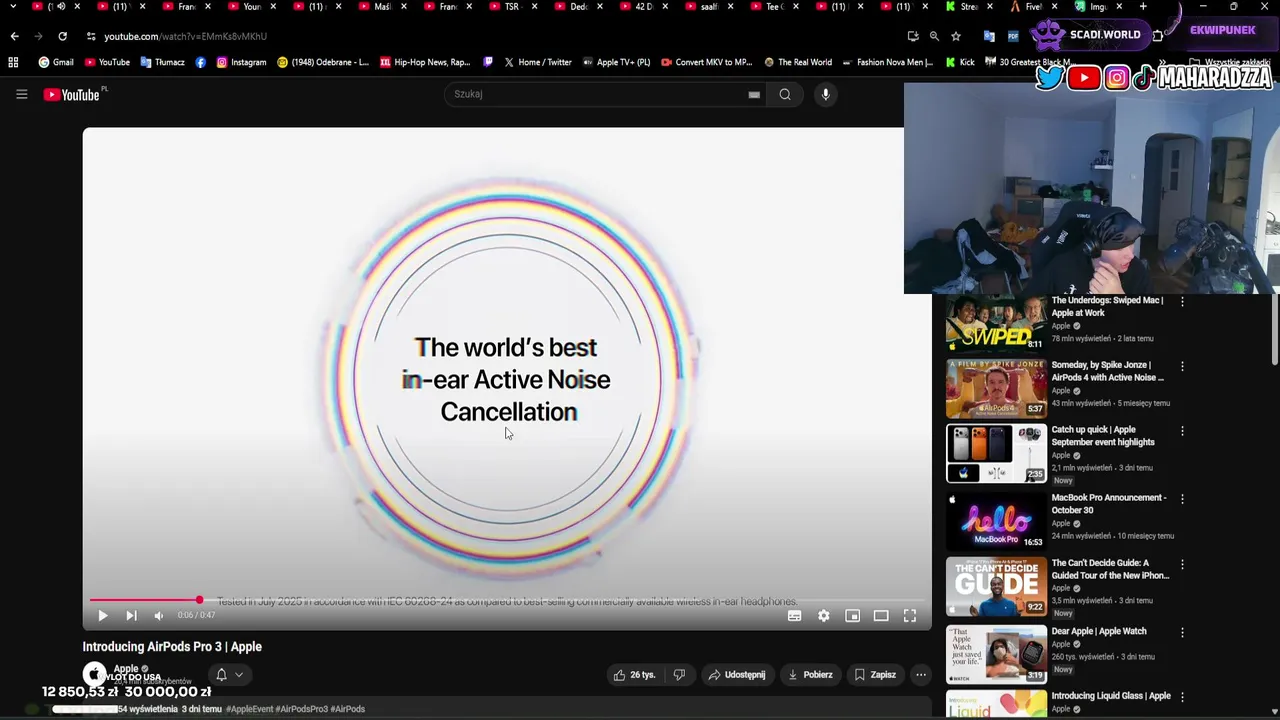Open options menu for Someday by Spike Jonze
Screen dimensions: 1280x720
(x=1182, y=366)
